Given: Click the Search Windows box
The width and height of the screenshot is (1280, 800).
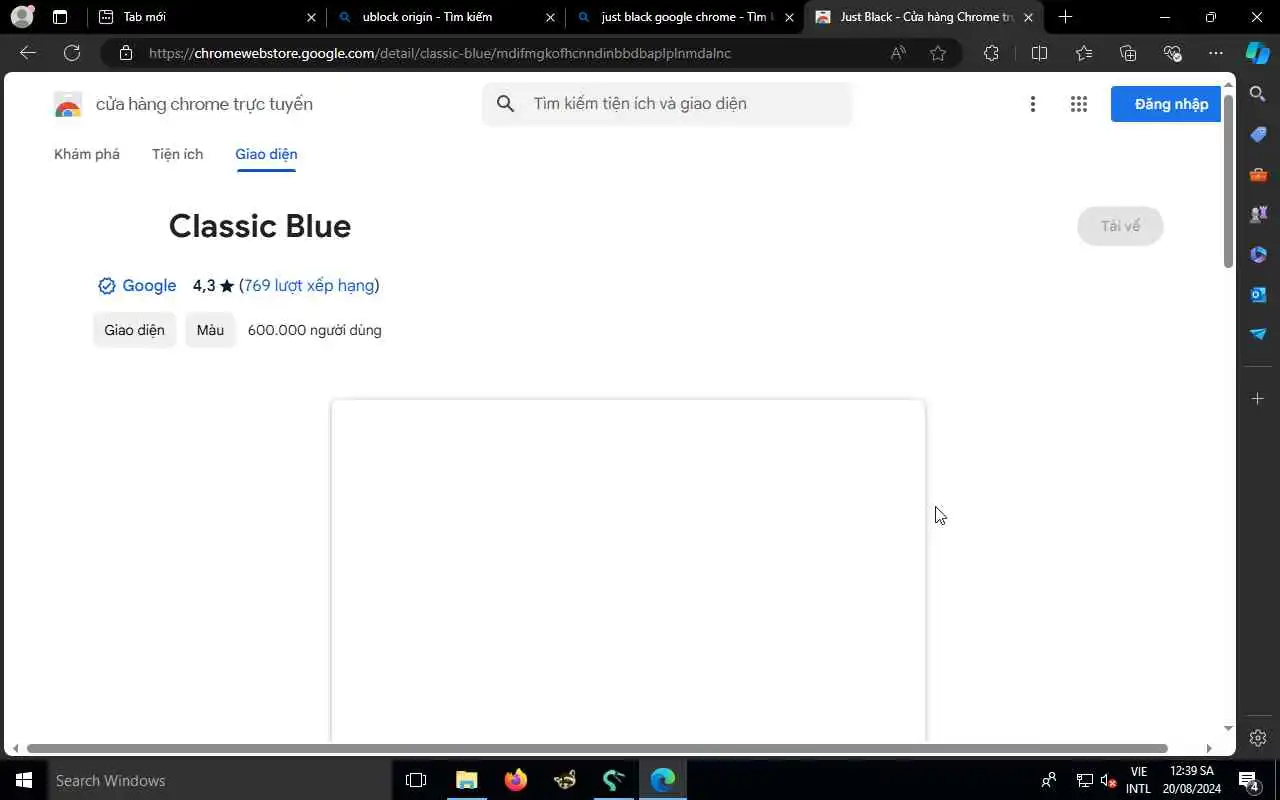Looking at the screenshot, I should 218,780.
